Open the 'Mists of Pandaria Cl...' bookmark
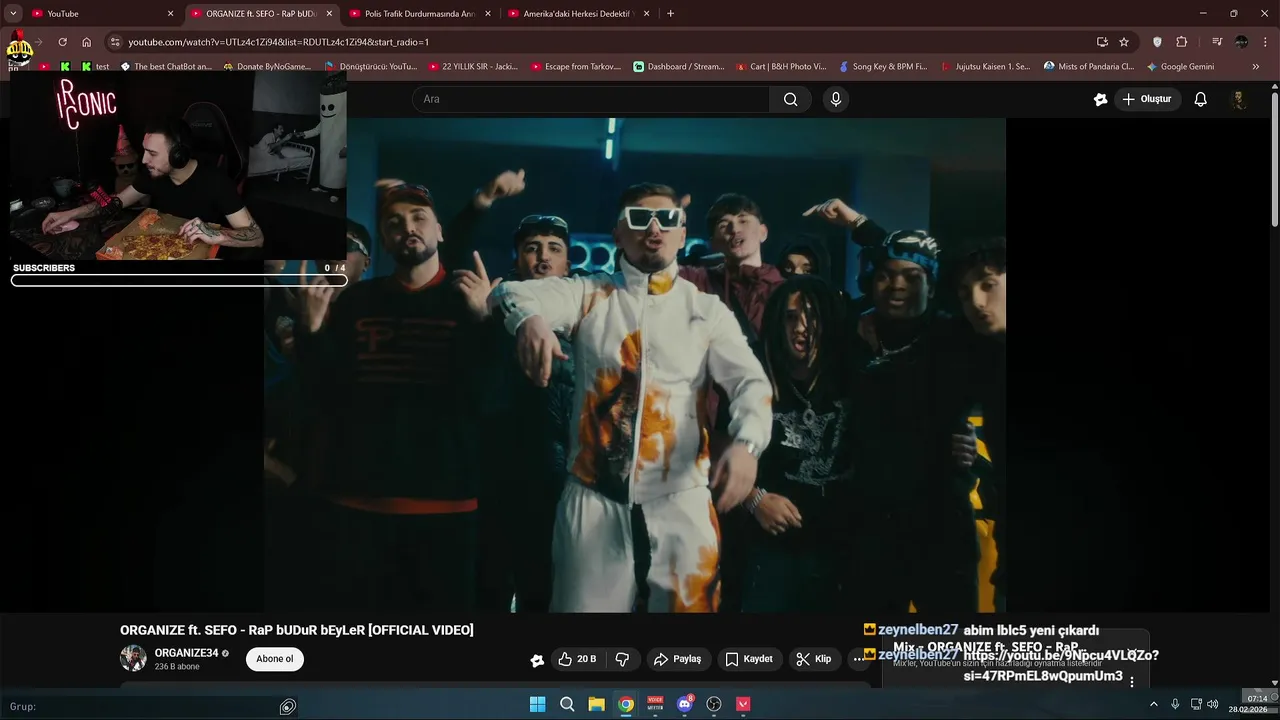This screenshot has width=1280, height=720. (1088, 67)
